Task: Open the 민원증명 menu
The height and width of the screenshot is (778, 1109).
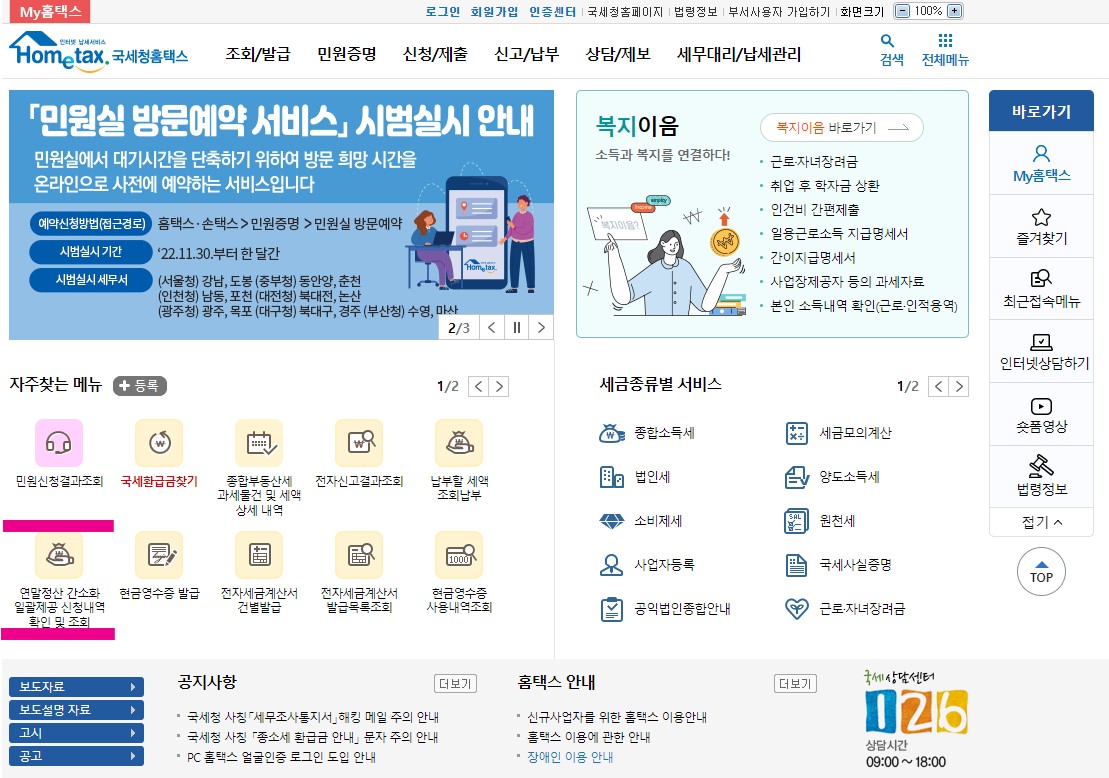Action: (x=347, y=54)
